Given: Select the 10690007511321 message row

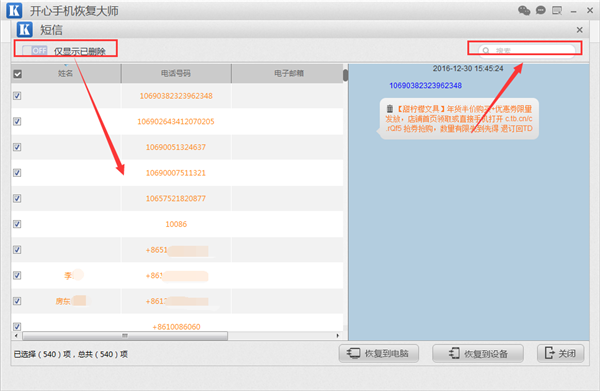Looking at the screenshot, I should (177, 173).
